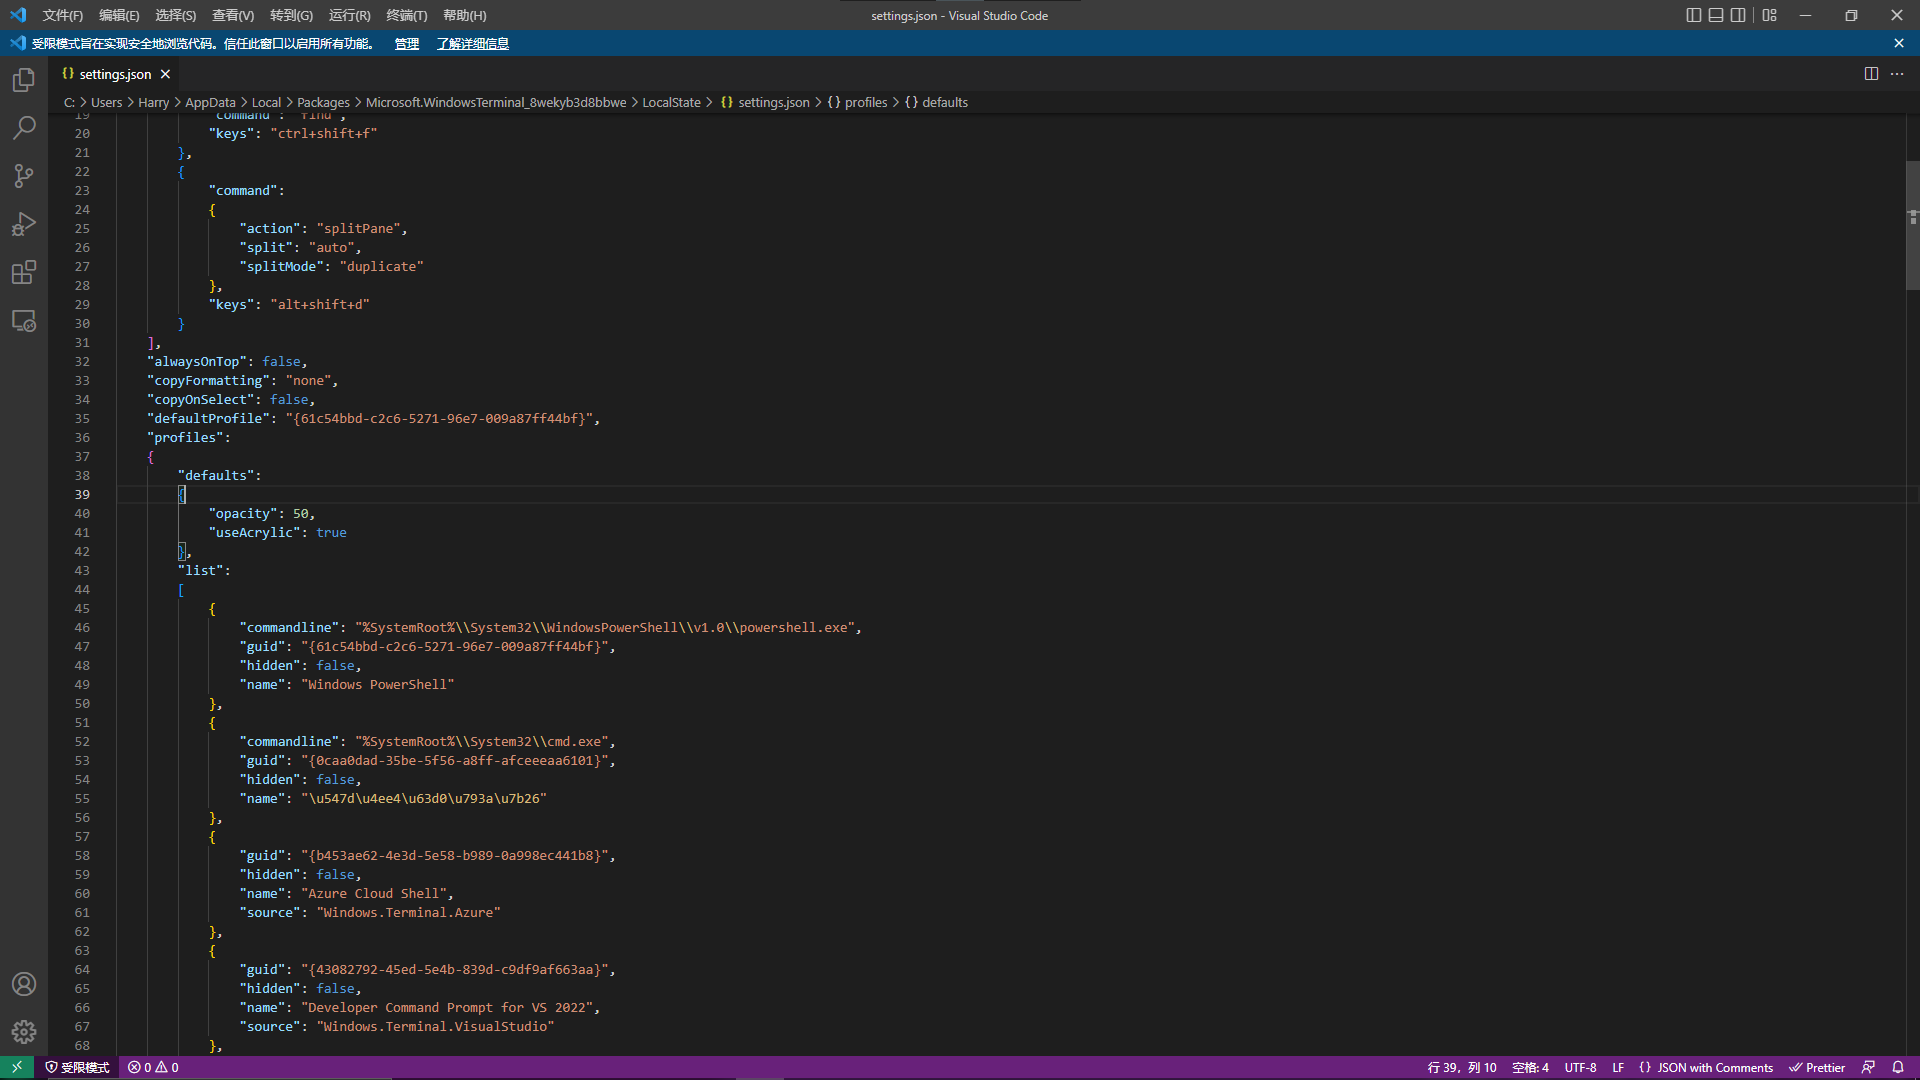Toggle the bottom panel layout button
Image resolution: width=1920 pixels, height=1080 pixels.
1716,15
